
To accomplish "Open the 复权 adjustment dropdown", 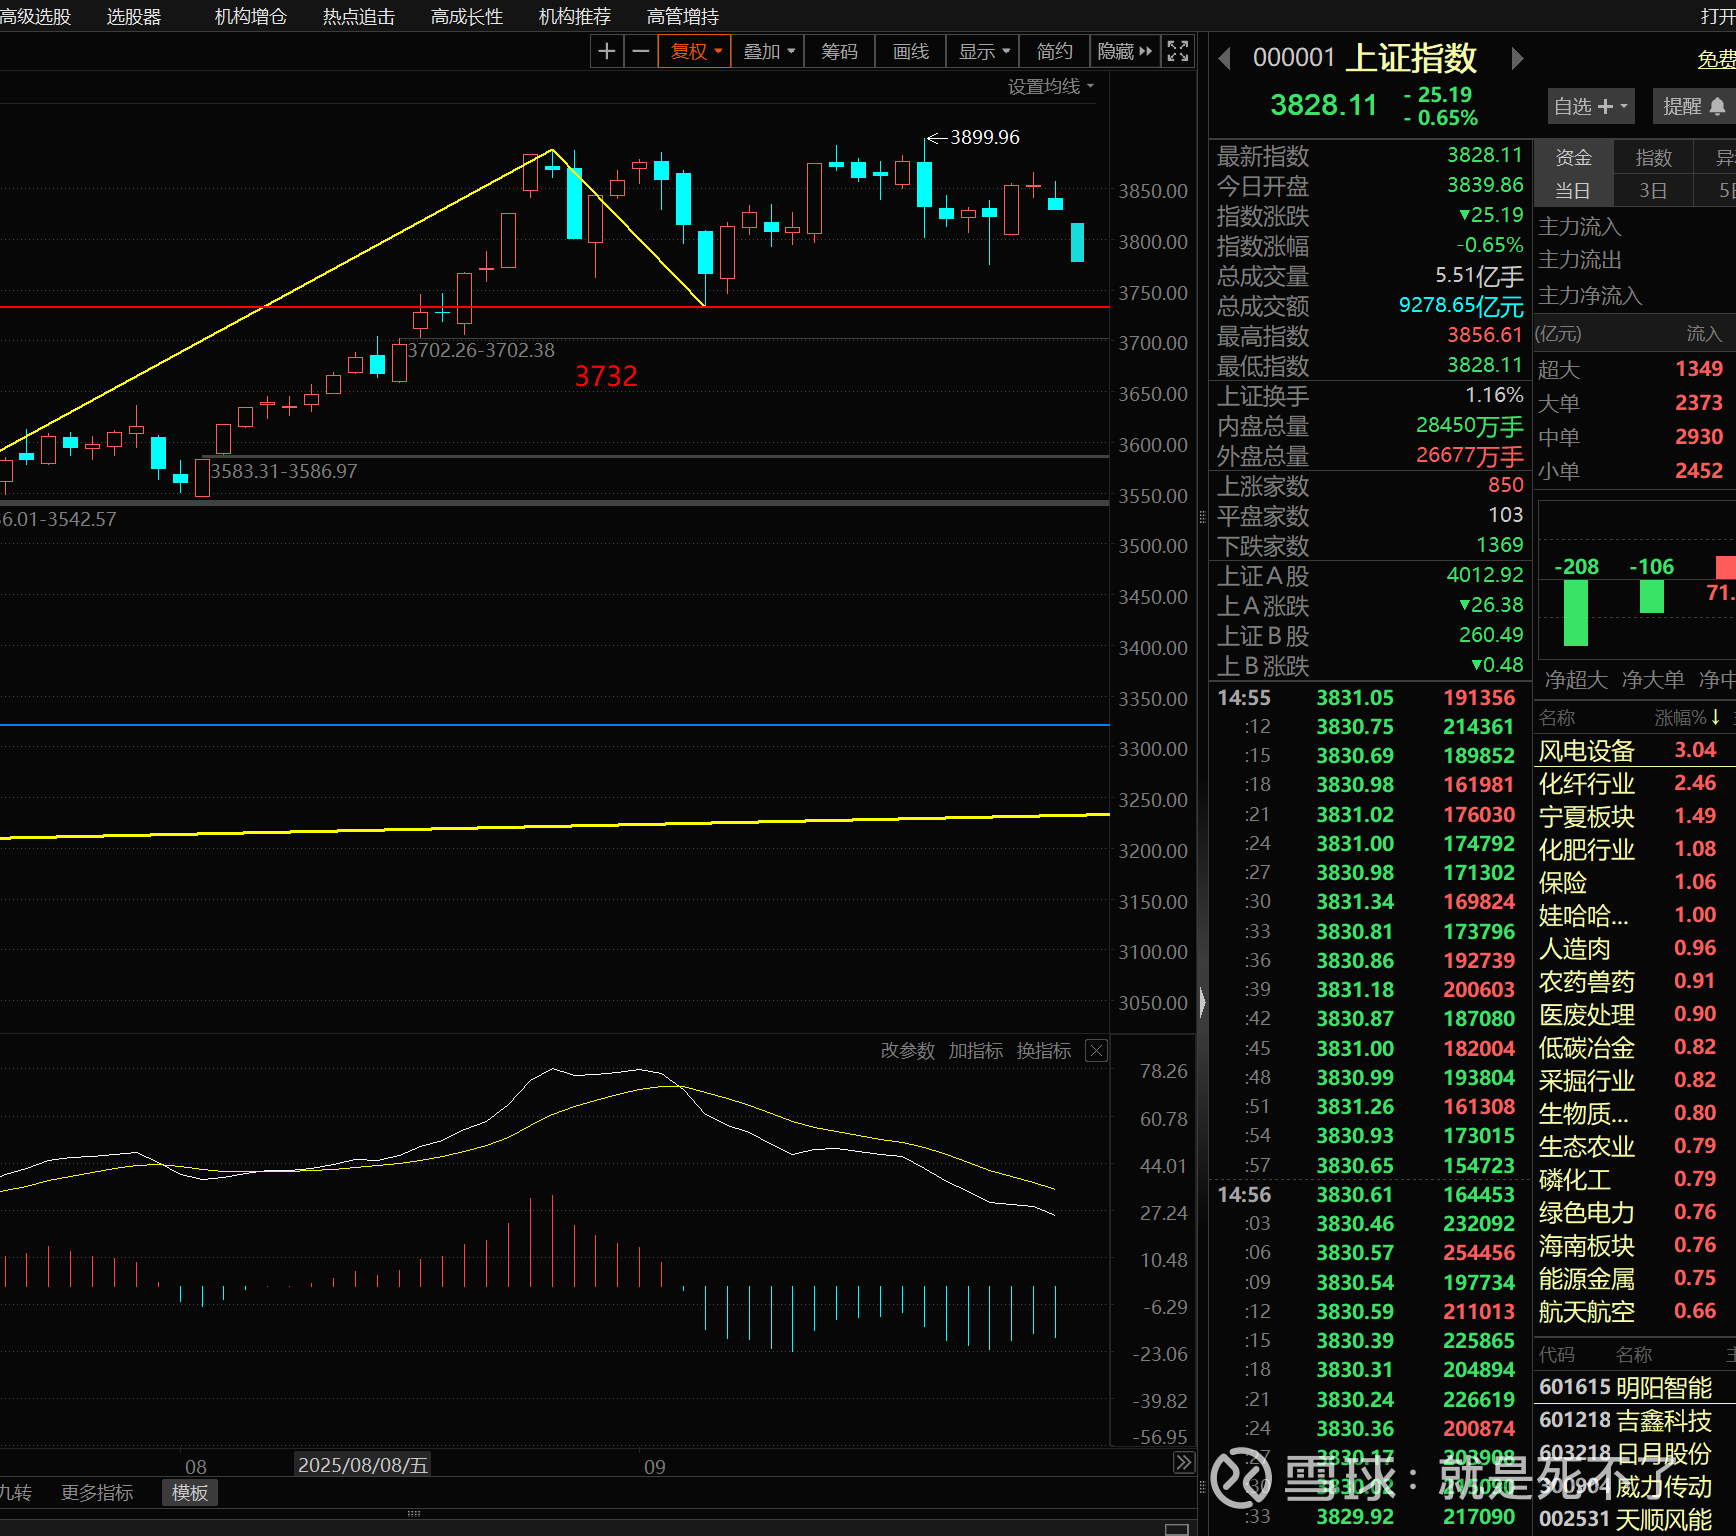I will tap(695, 51).
